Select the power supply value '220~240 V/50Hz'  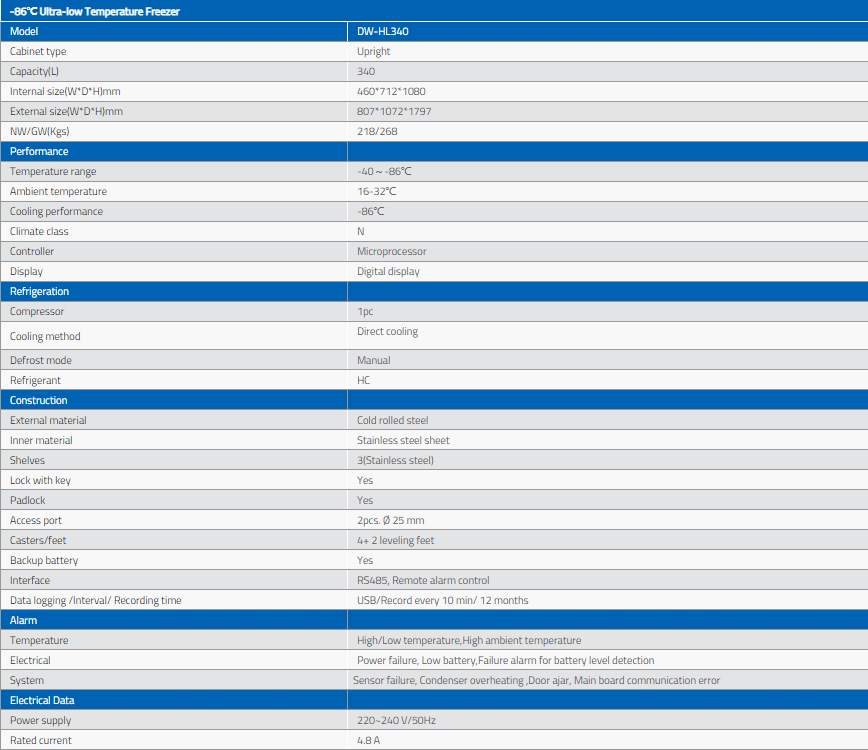click(396, 720)
